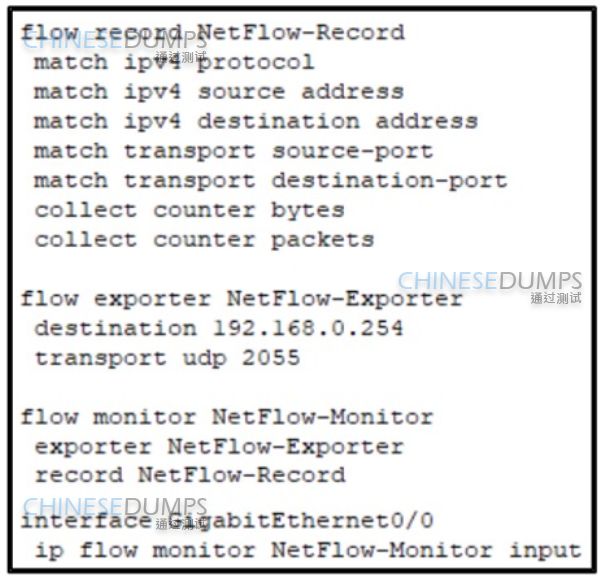This screenshot has height=576, width=602.
Task: Click the 'interface GigabitEthernet0/0' line
Action: click(x=227, y=521)
